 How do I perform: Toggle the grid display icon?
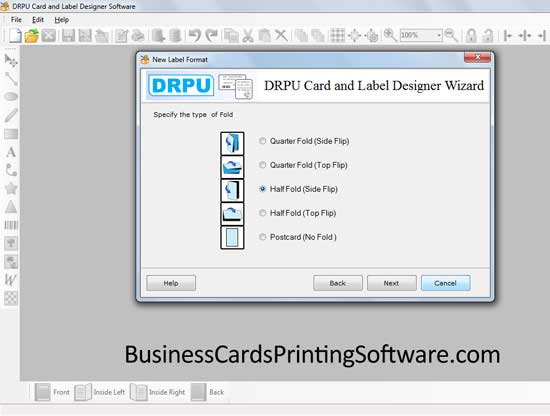[x=337, y=35]
